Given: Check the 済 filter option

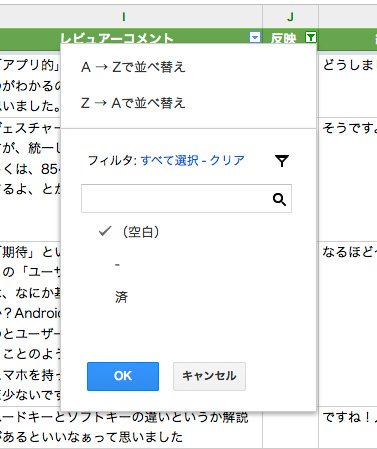Looking at the screenshot, I should click(122, 297).
